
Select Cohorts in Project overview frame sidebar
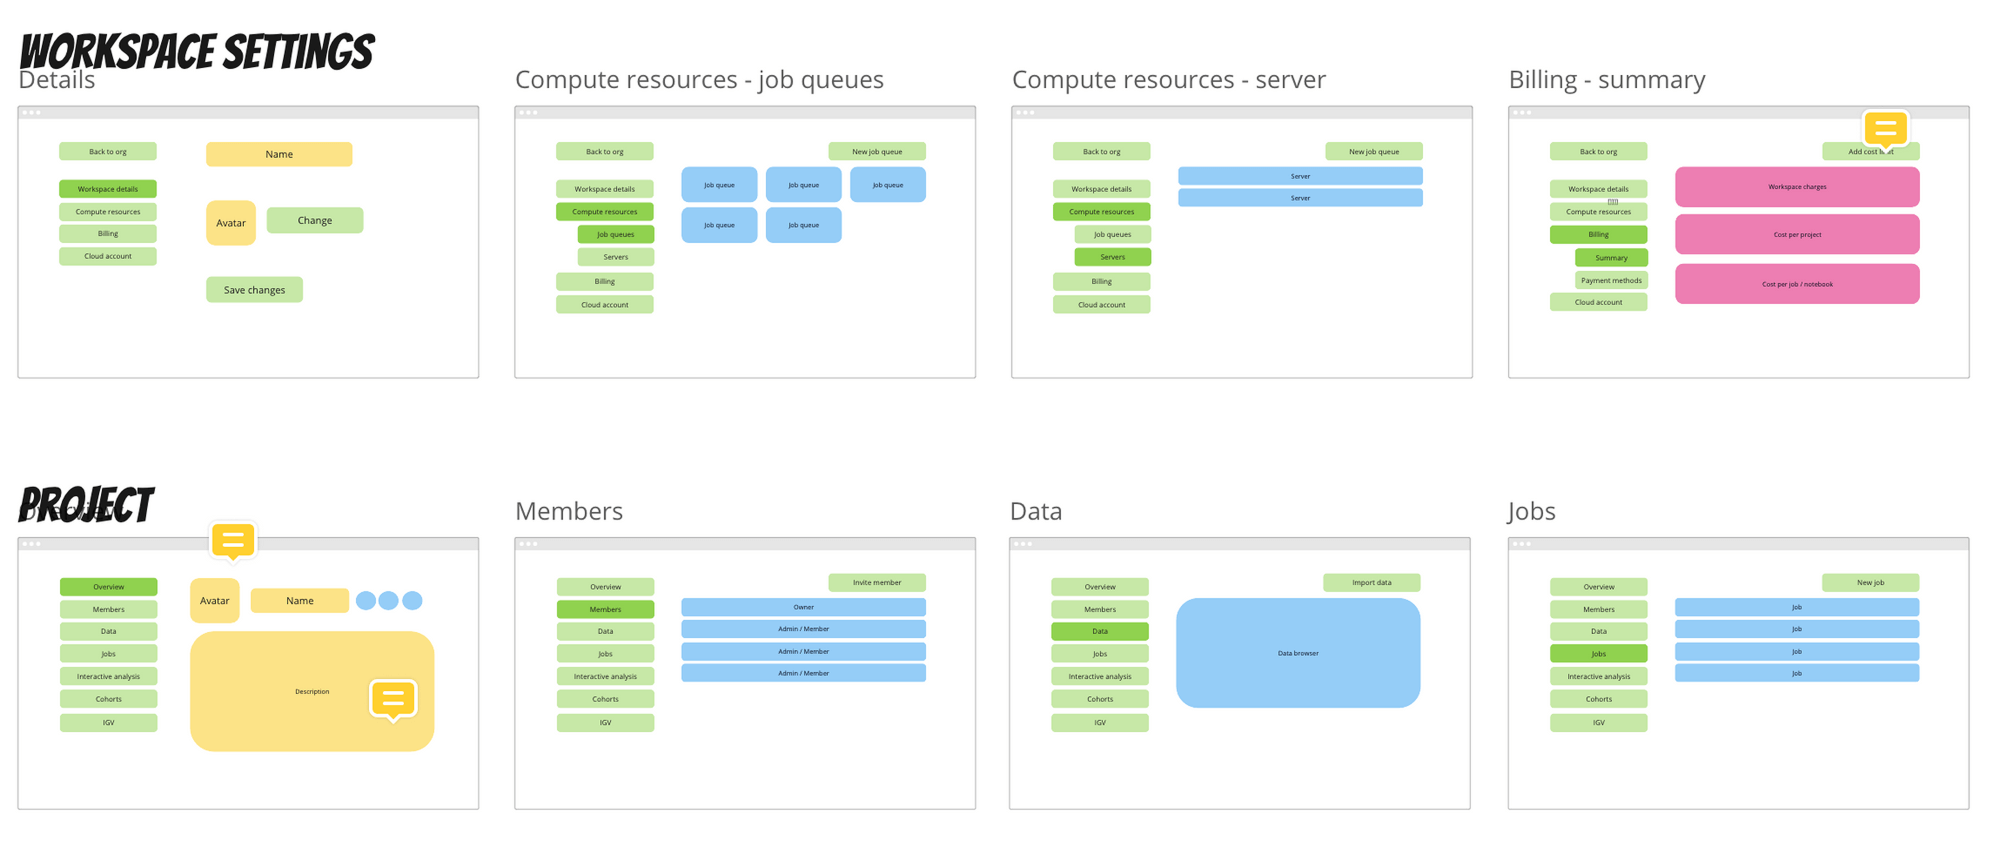point(109,700)
